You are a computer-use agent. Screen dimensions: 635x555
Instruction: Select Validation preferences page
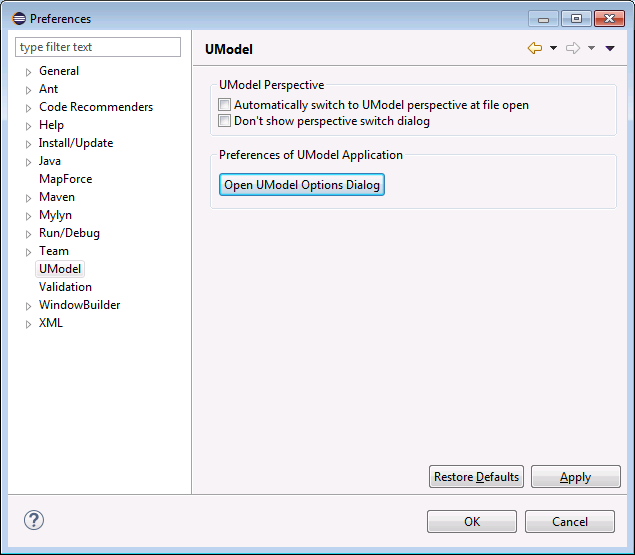pyautogui.click(x=65, y=287)
